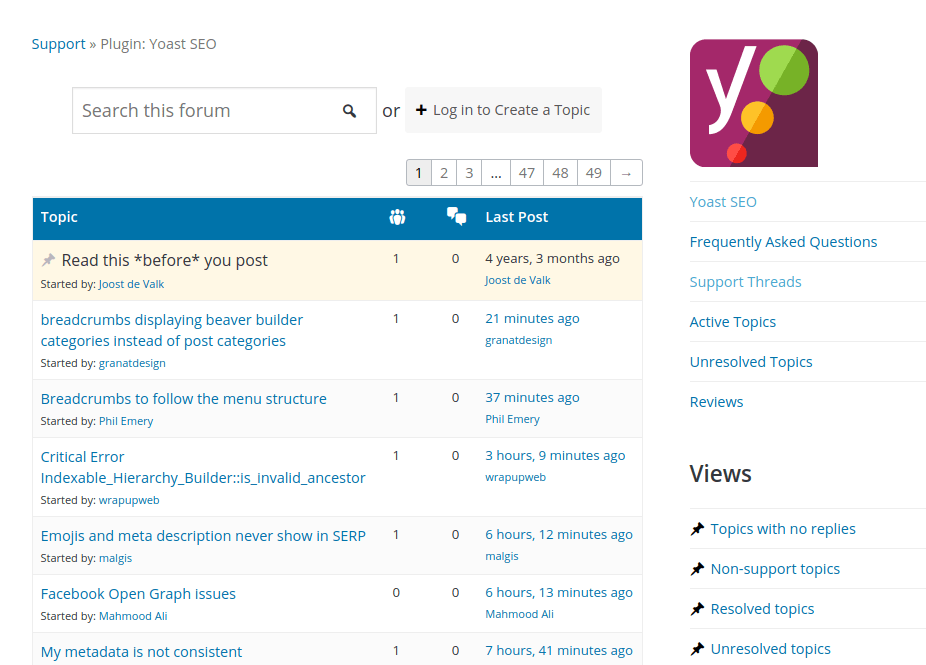This screenshot has width=926, height=665.
Task: Open malgis profile after Started by
Action: [115, 558]
